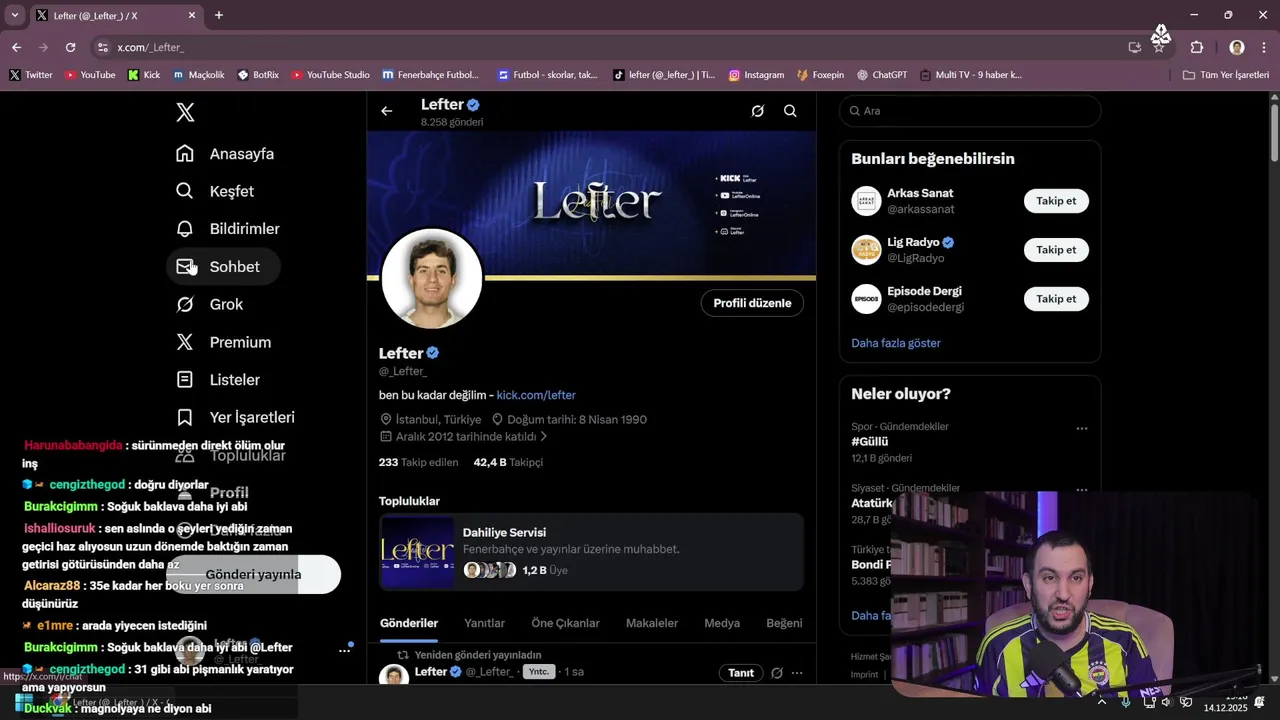The image size is (1280, 720).
Task: Click Daha fazla göster link
Action: click(896, 343)
